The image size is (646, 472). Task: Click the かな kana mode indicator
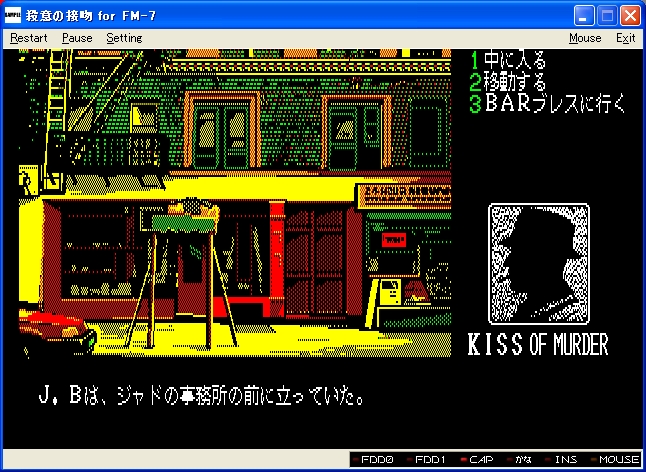(x=525, y=460)
